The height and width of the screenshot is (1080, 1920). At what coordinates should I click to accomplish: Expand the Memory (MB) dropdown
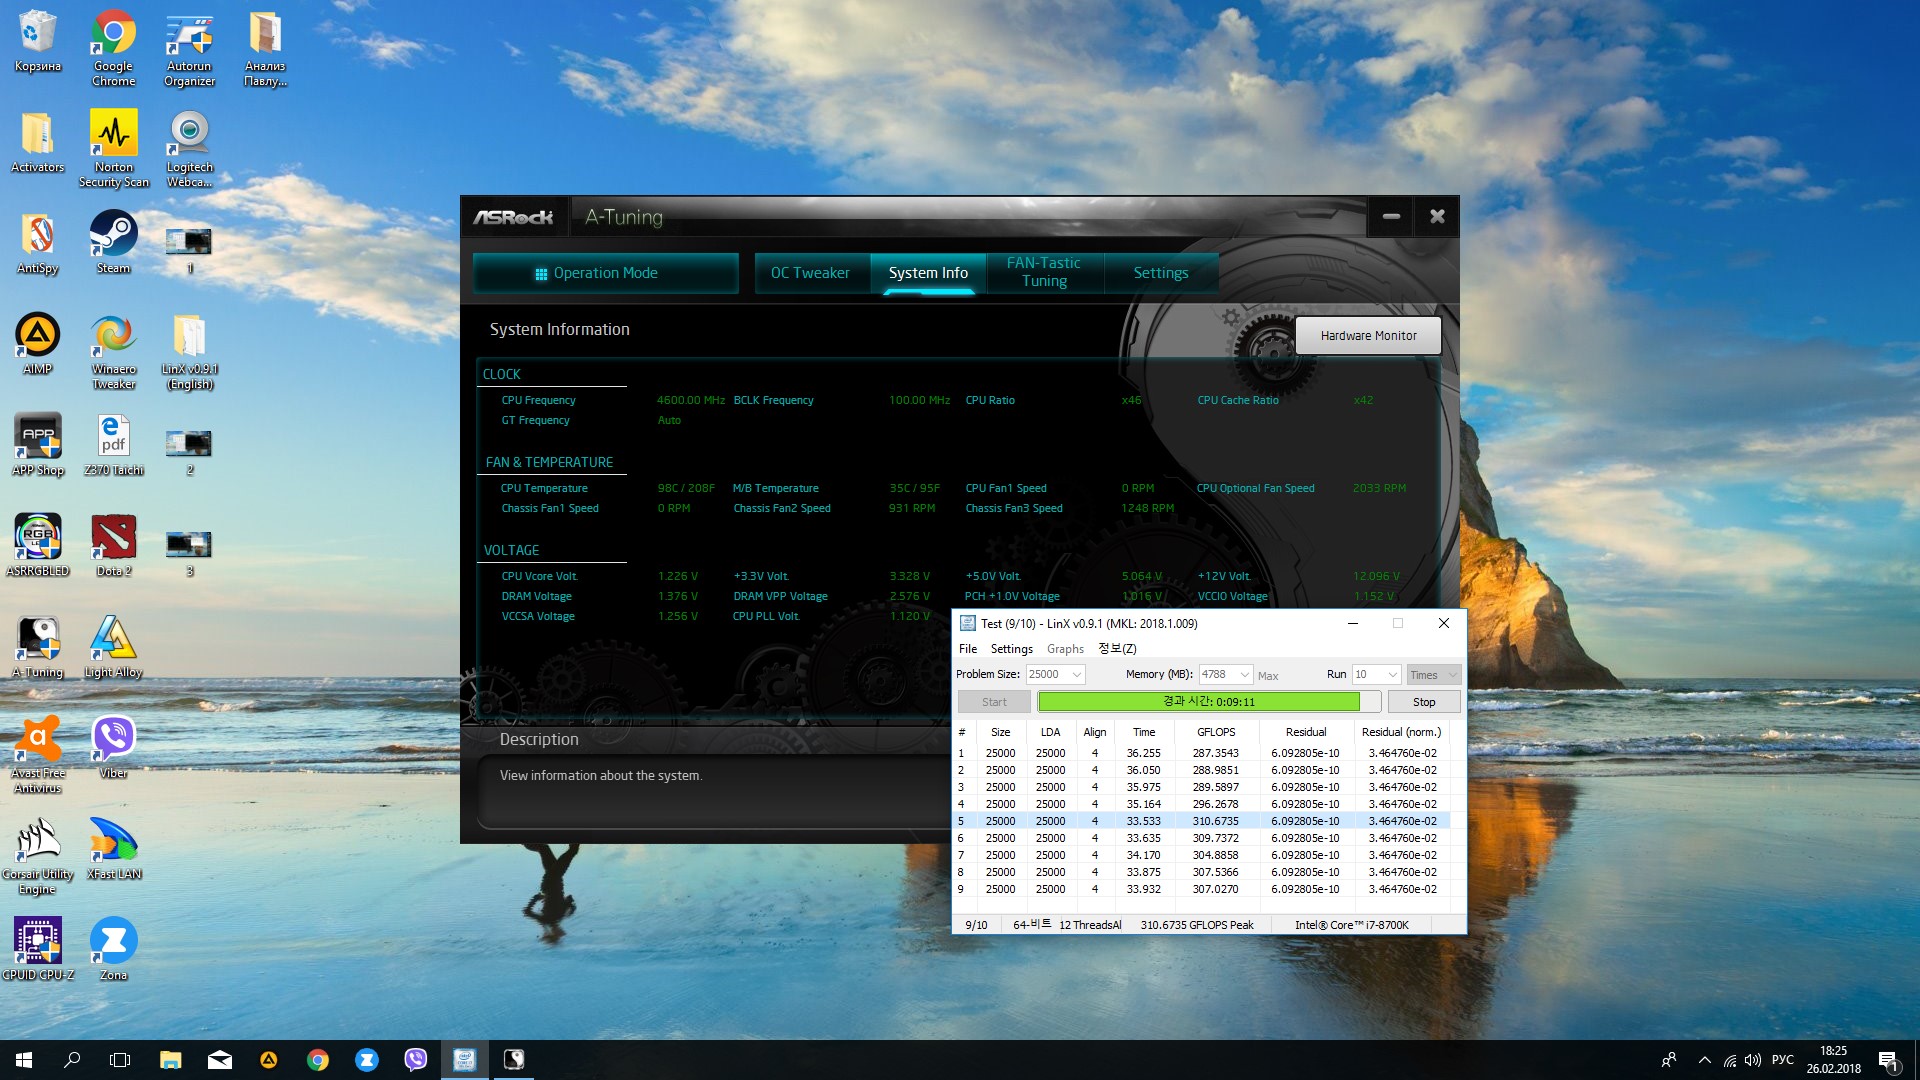[x=1245, y=675]
